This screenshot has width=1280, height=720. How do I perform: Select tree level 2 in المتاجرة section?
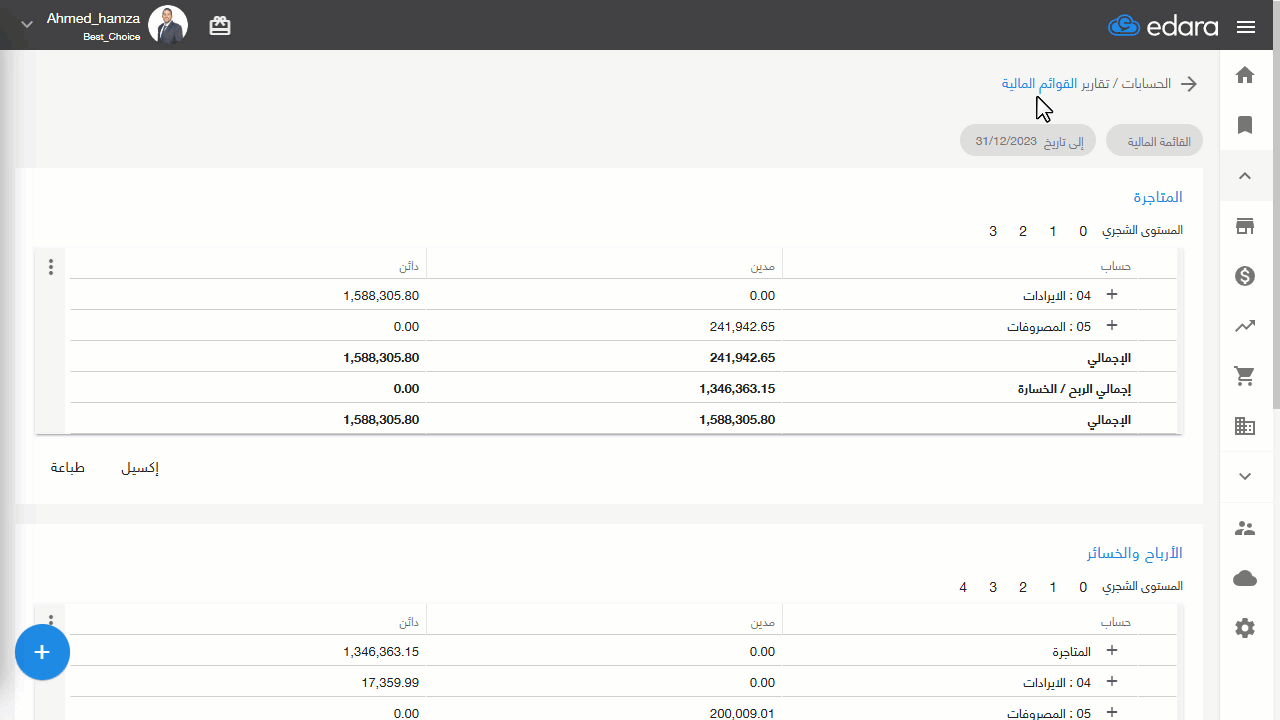click(1023, 232)
